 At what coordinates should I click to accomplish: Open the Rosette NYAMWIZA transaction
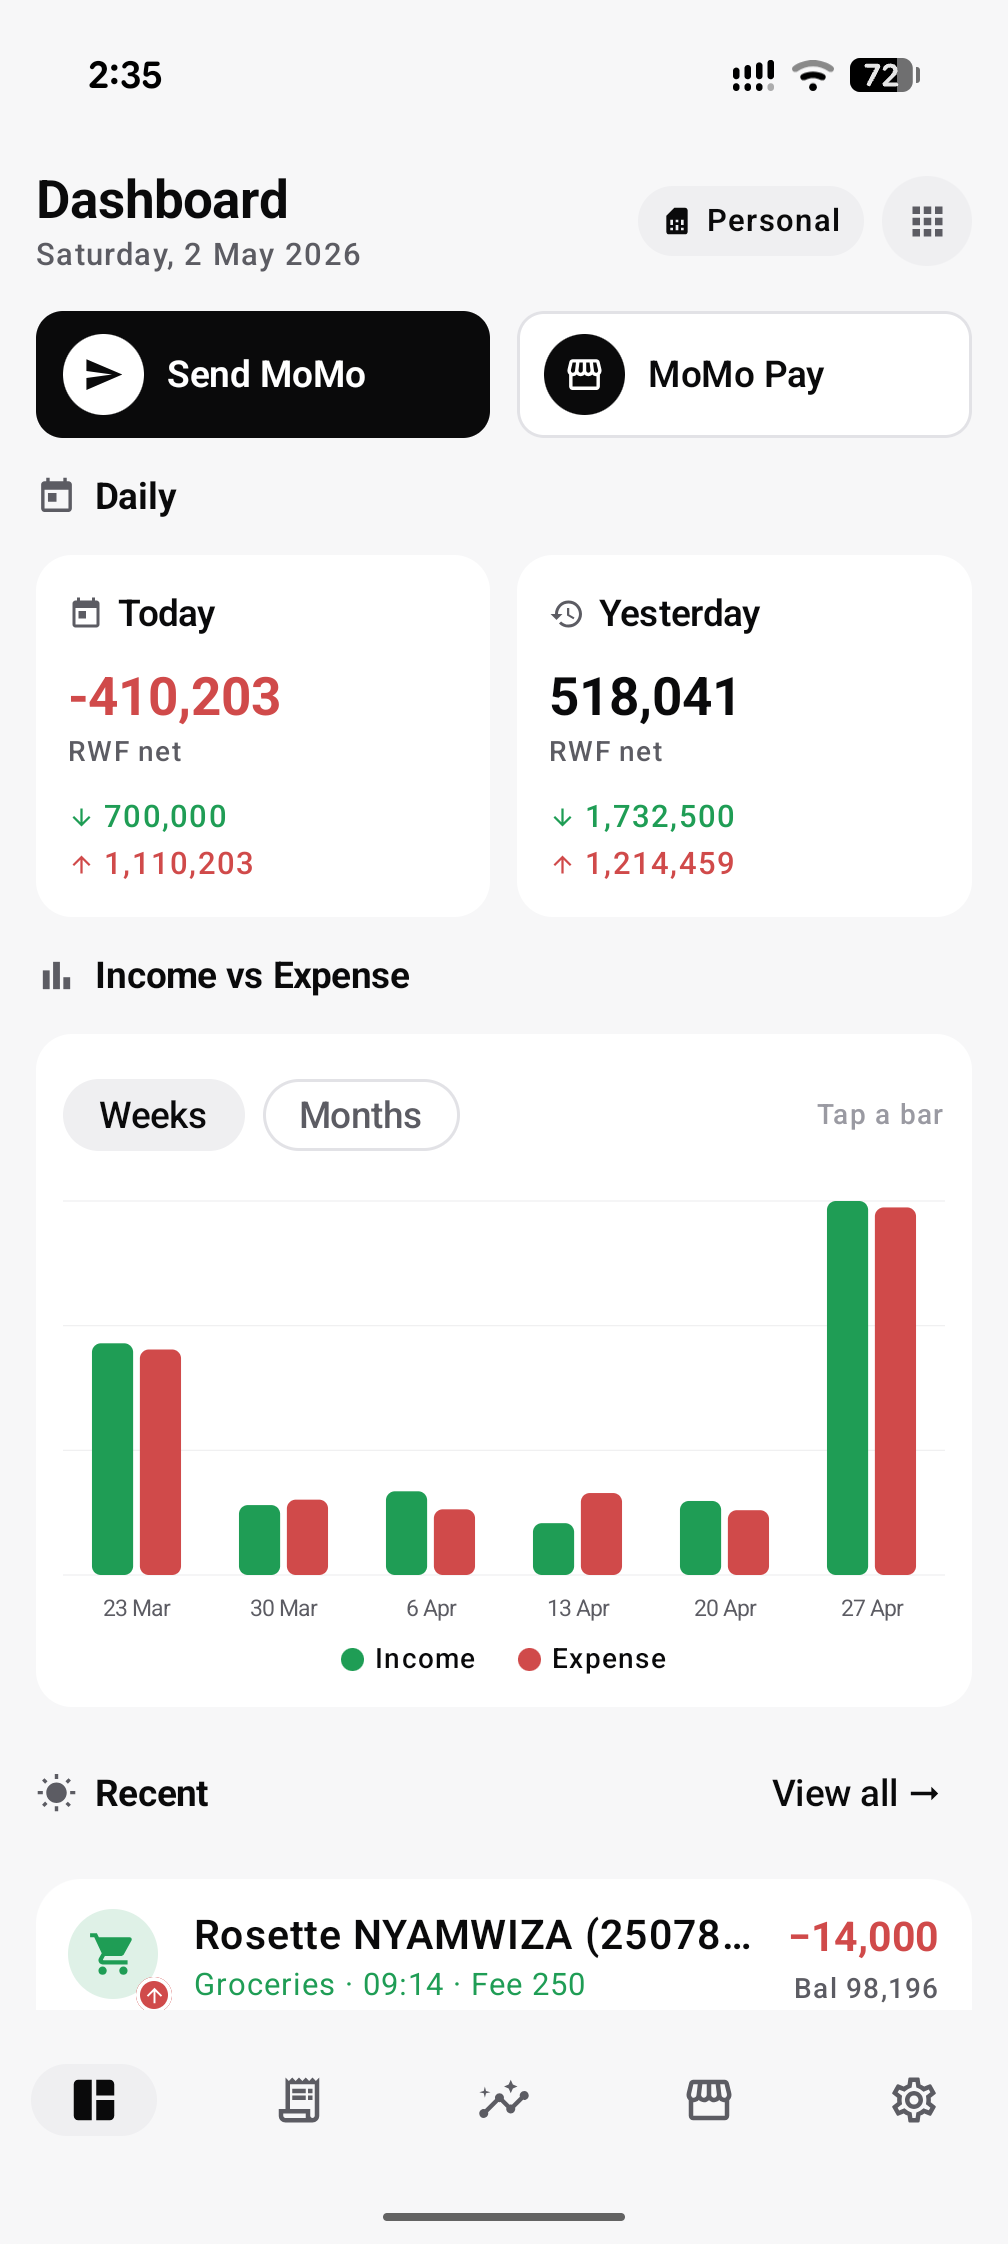(504, 1945)
